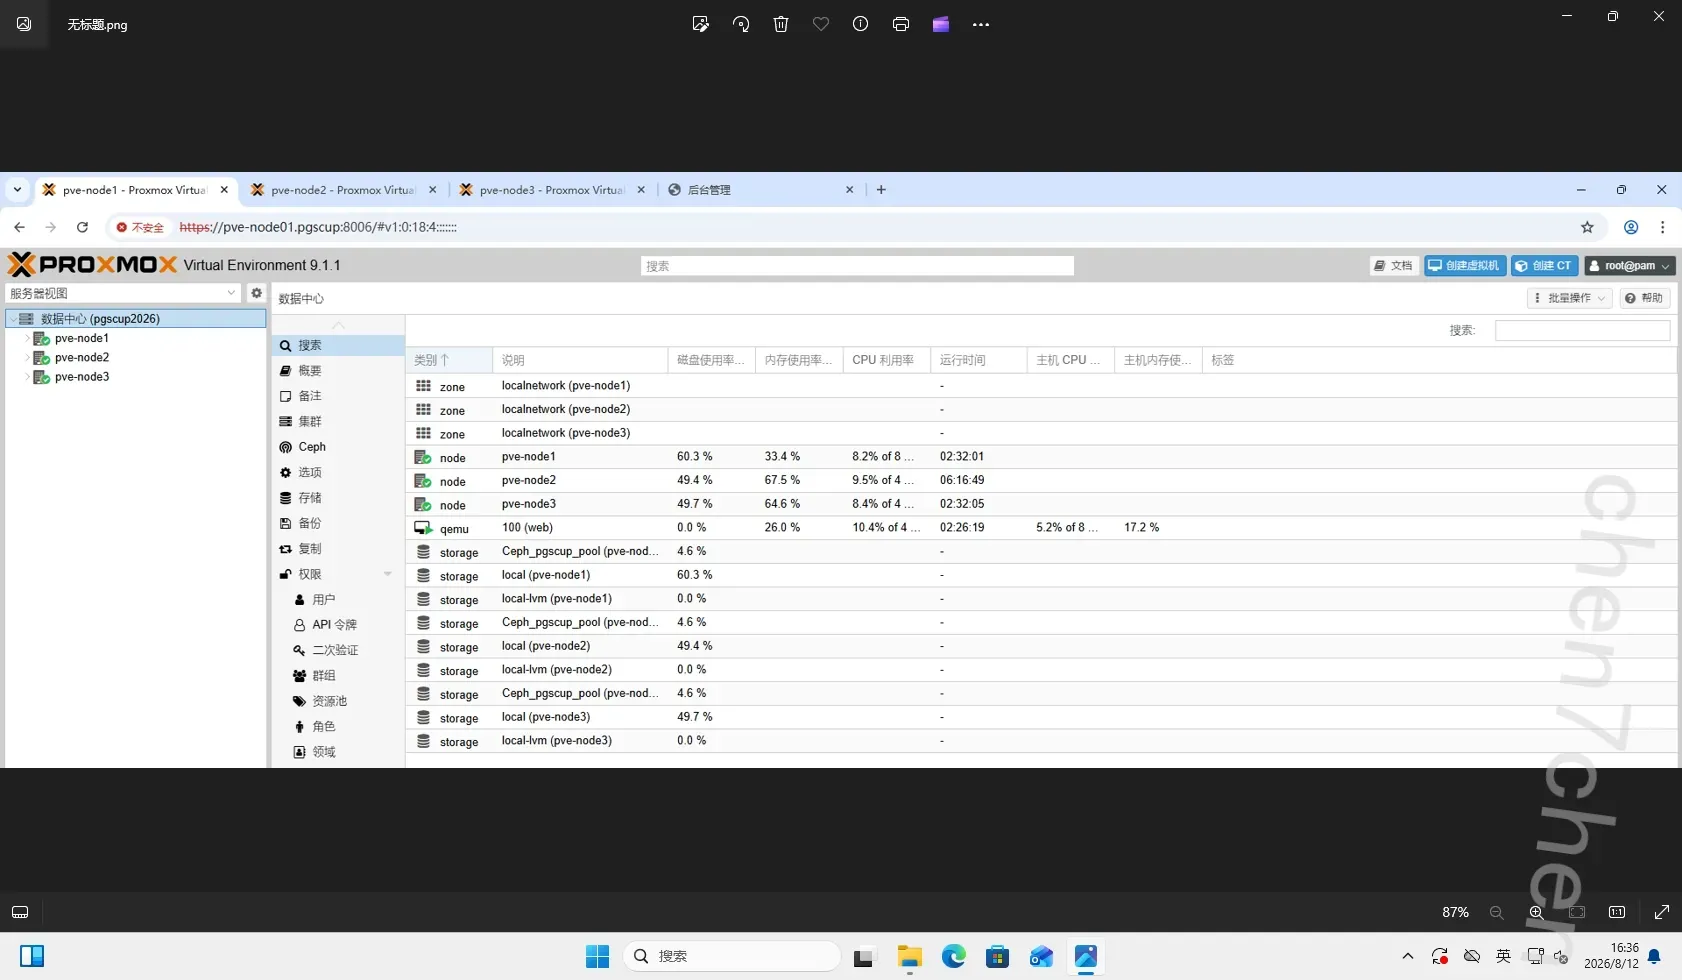Open the 二次验证 two-factor item

pos(338,650)
